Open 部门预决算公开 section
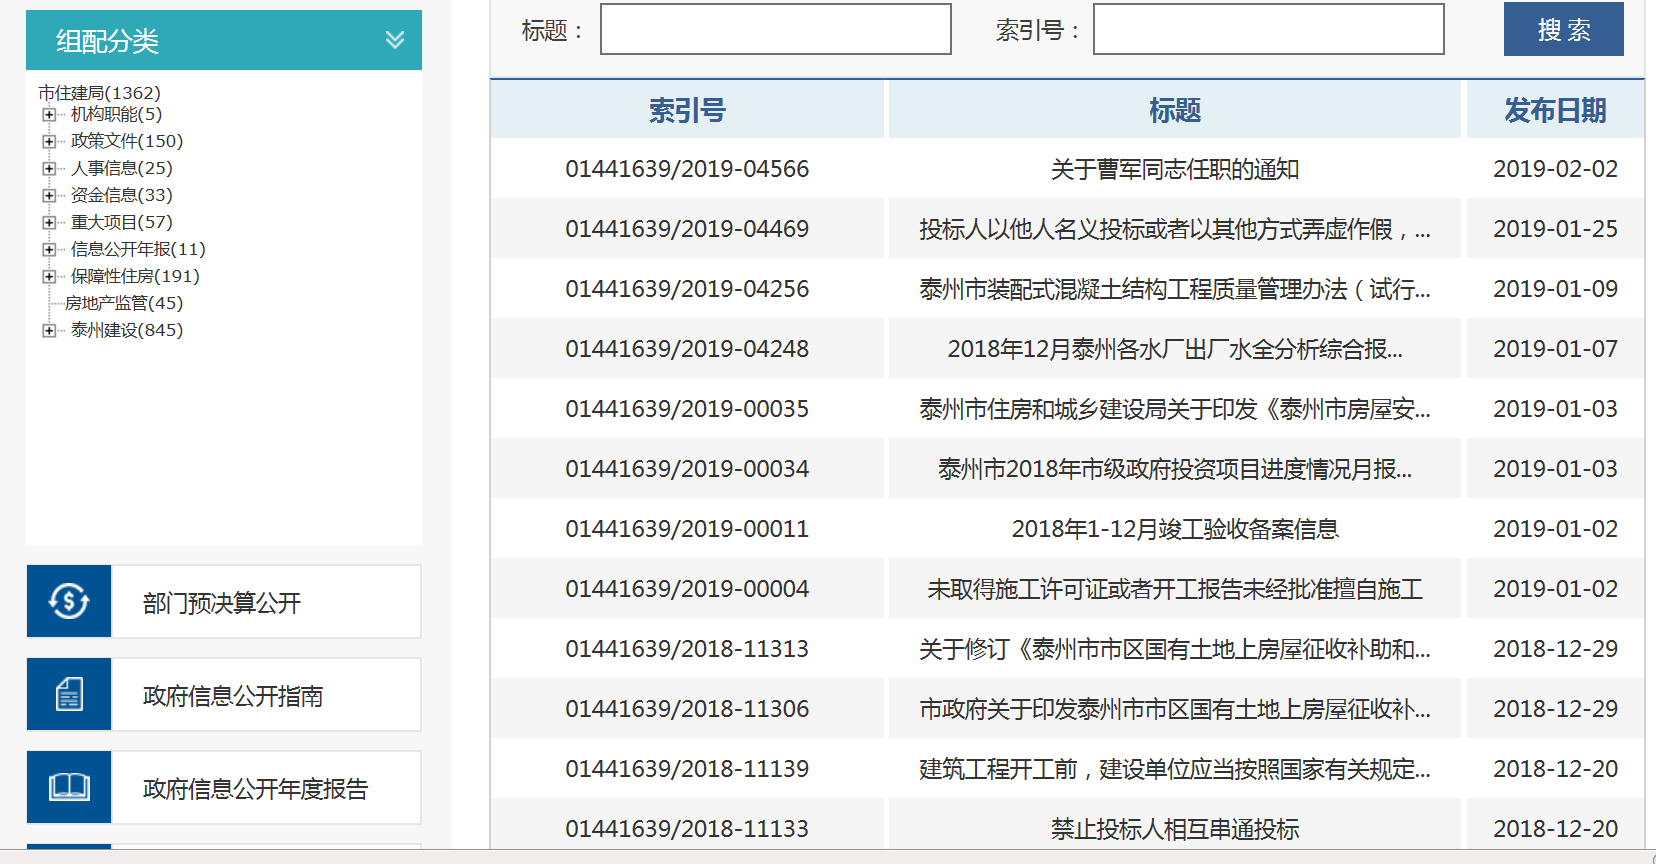This screenshot has width=1656, height=864. click(x=222, y=603)
